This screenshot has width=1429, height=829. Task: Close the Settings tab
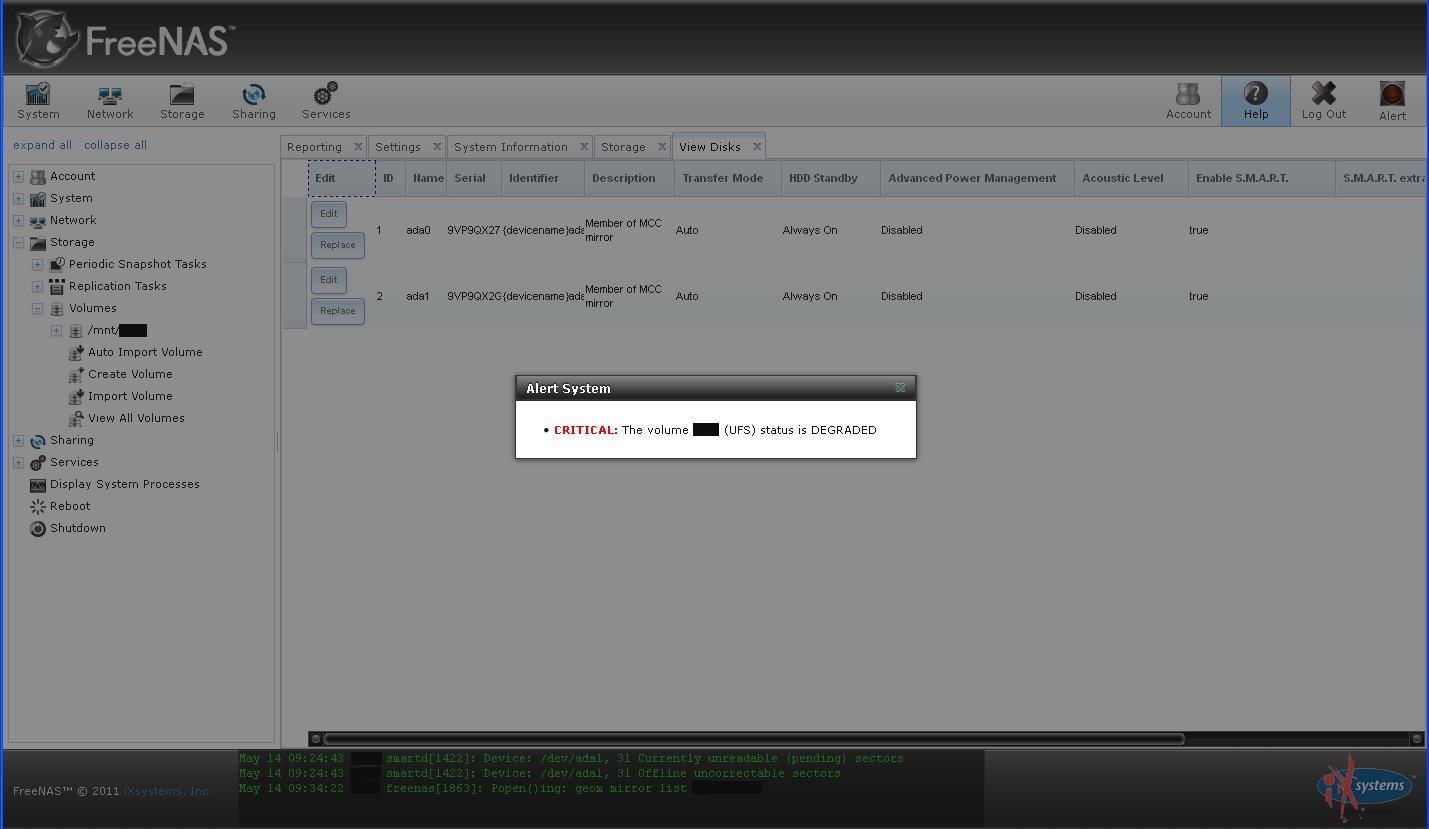437,147
